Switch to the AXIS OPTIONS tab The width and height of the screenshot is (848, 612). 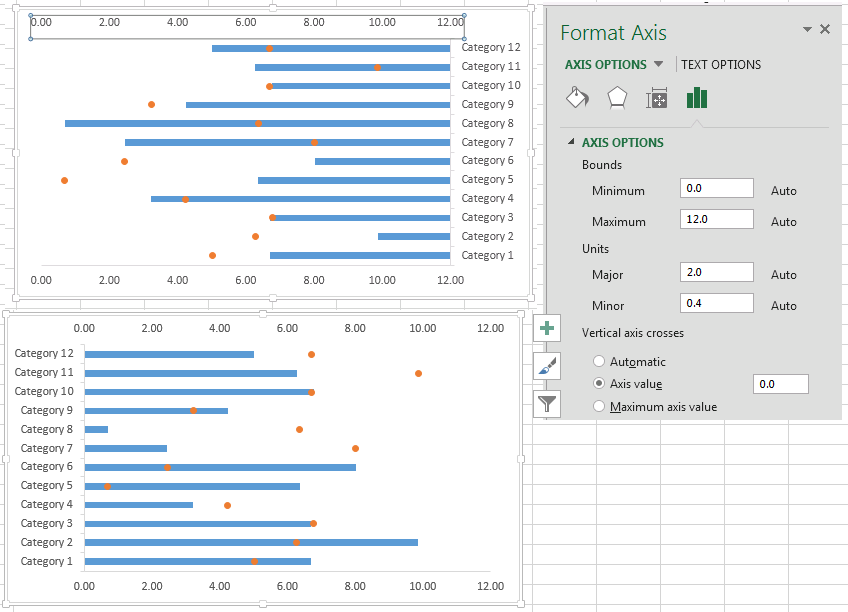[606, 64]
